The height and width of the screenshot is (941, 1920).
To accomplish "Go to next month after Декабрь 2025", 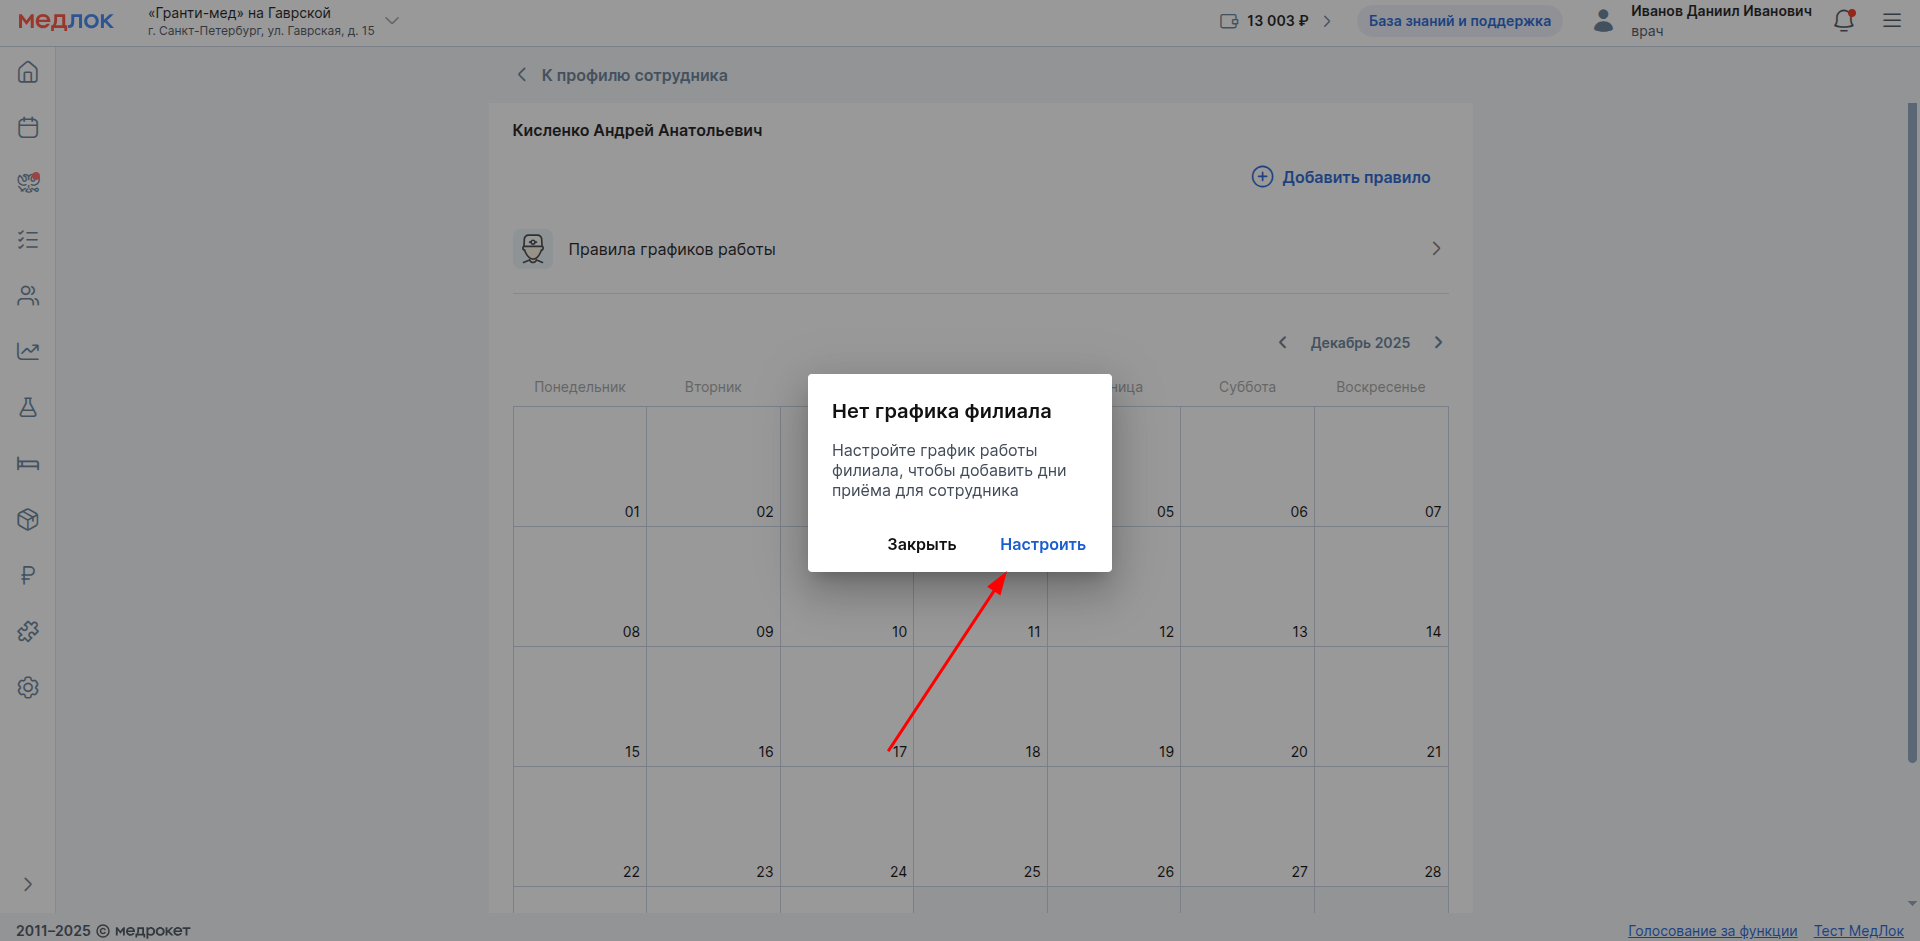I will click(1438, 343).
